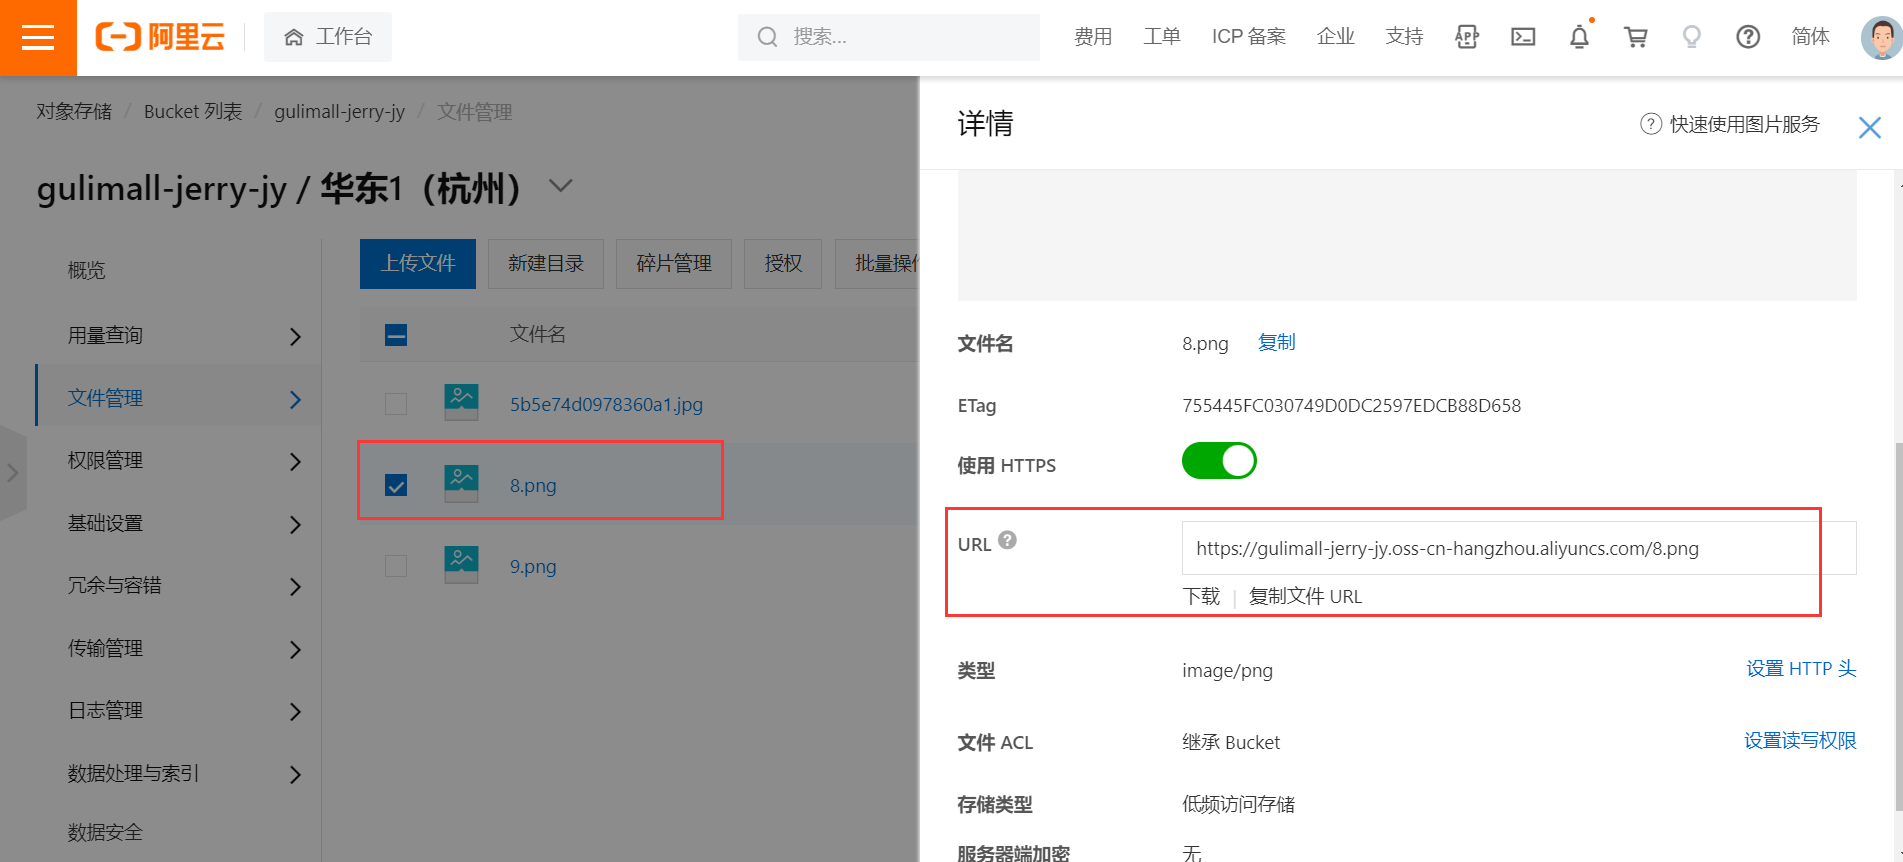Click the 下载 link
This screenshot has width=1903, height=862.
pos(1201,597)
